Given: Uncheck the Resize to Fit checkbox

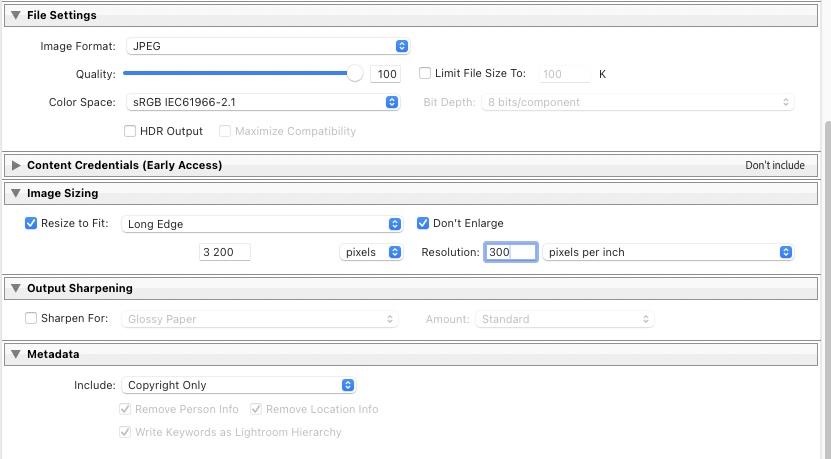Looking at the screenshot, I should [x=31, y=223].
